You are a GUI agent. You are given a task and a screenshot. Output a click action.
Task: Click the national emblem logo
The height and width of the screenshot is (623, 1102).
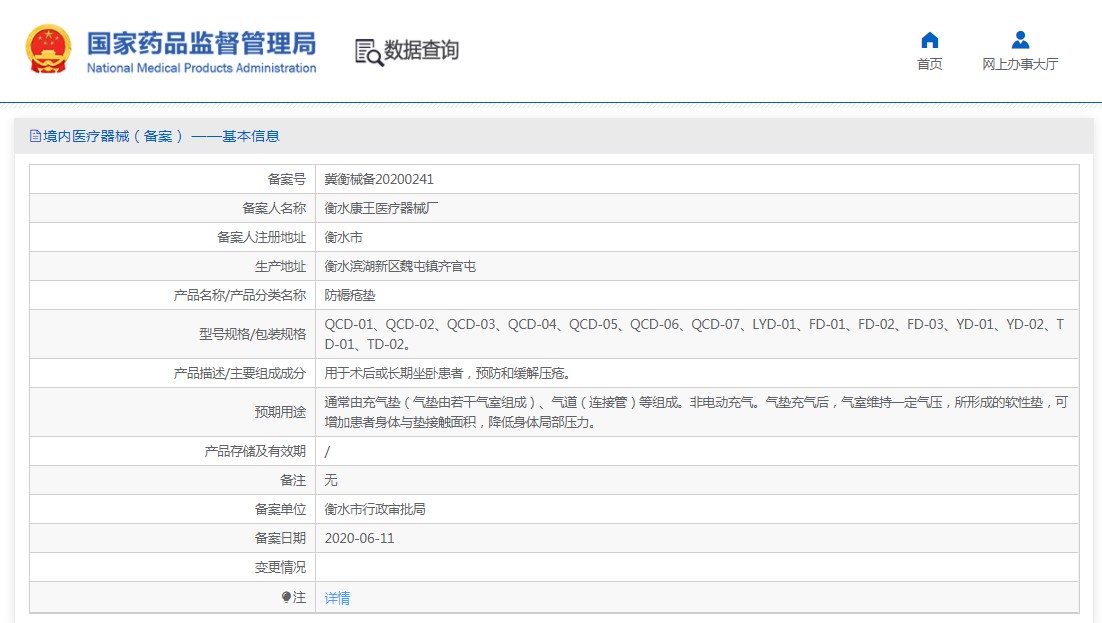(48, 49)
